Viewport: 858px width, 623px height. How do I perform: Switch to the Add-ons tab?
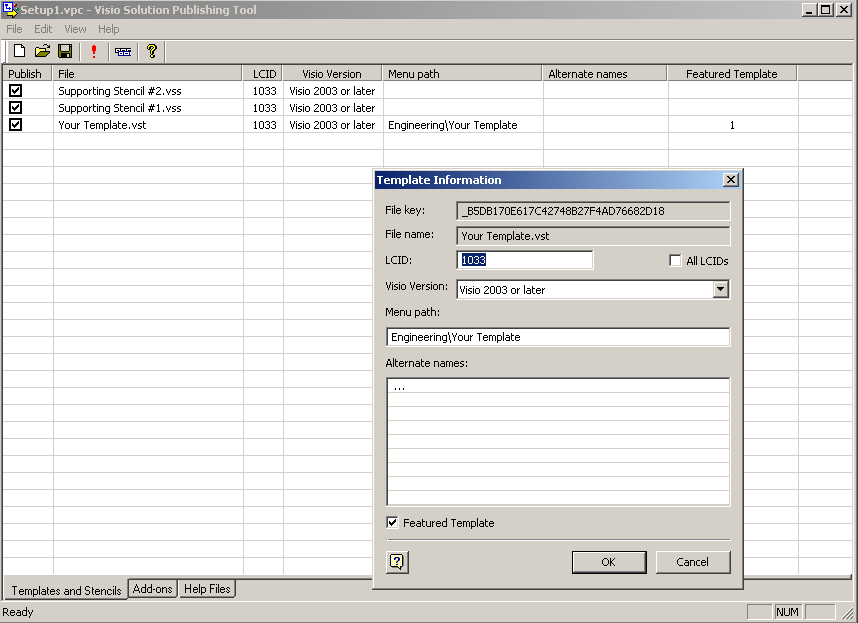[153, 589]
